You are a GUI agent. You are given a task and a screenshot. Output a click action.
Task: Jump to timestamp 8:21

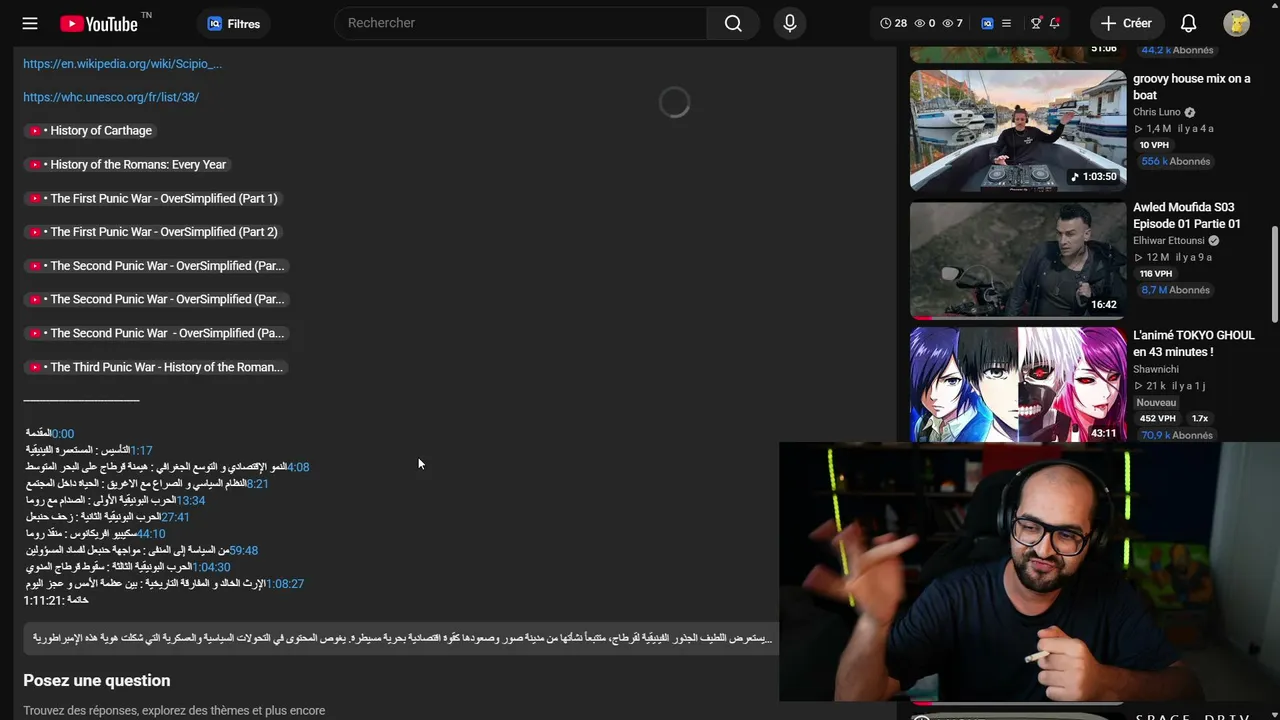coord(258,484)
